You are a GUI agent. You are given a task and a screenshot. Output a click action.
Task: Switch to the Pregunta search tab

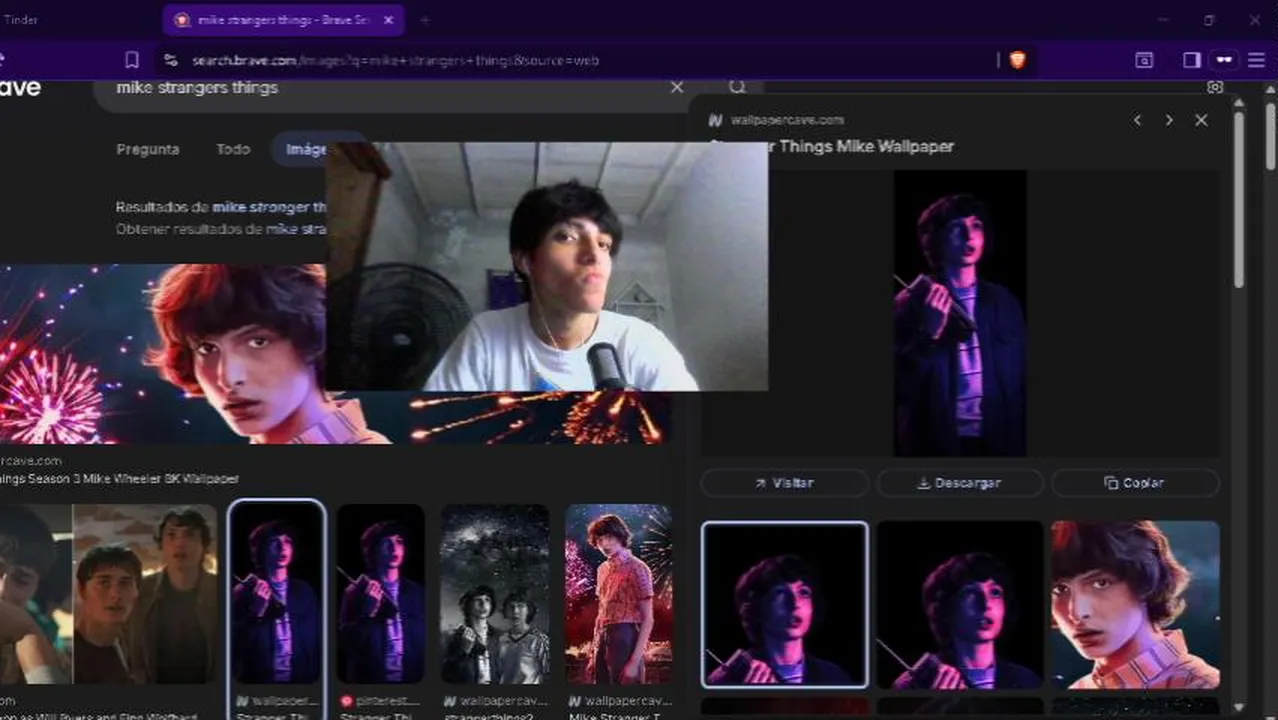coord(148,149)
